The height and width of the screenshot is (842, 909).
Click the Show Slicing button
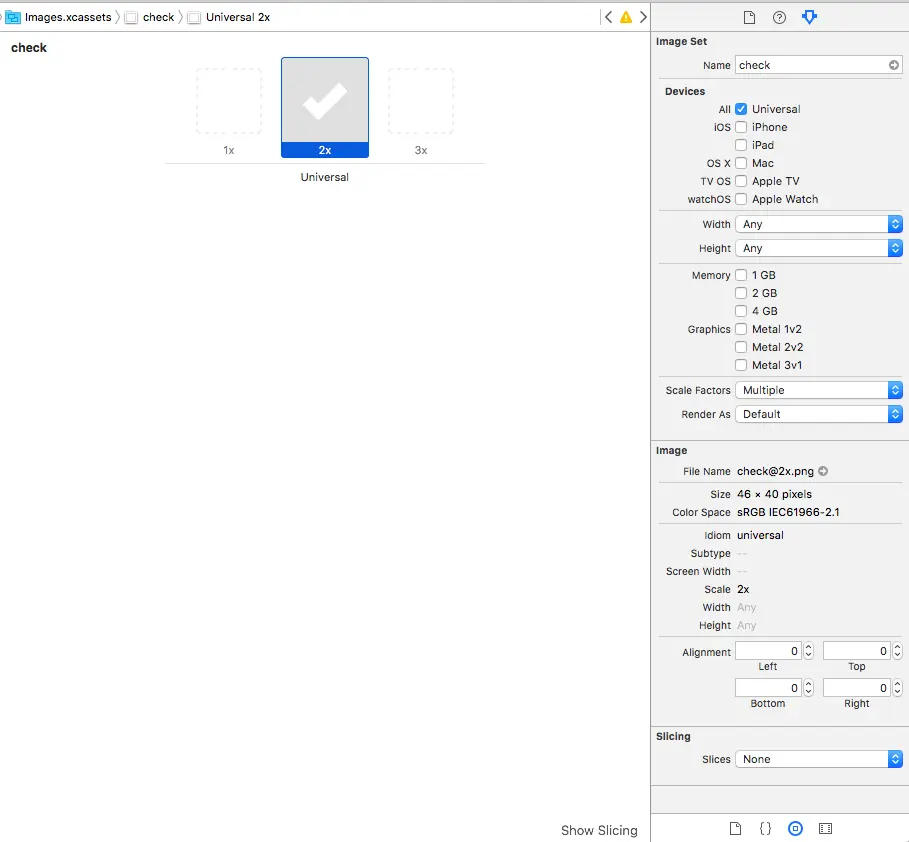coord(599,830)
